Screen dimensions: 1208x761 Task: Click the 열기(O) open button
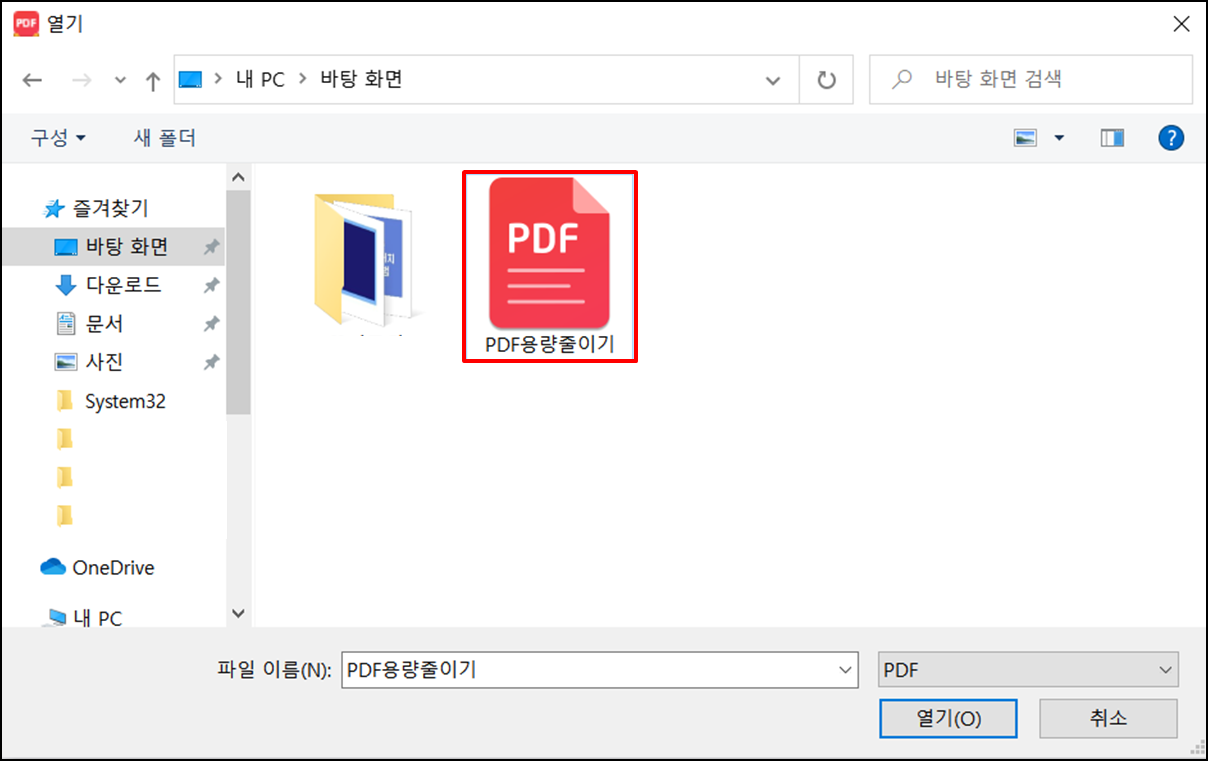coord(948,718)
